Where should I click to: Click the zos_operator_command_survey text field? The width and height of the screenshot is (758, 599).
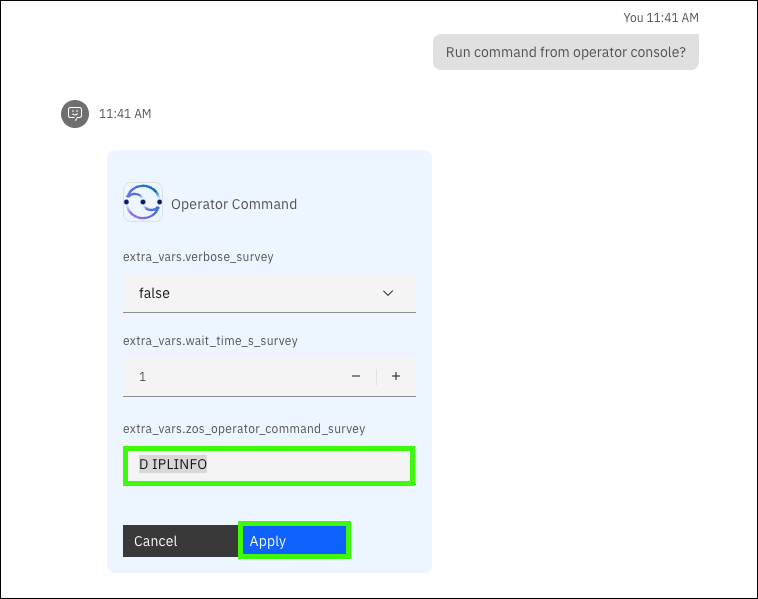click(300, 466)
